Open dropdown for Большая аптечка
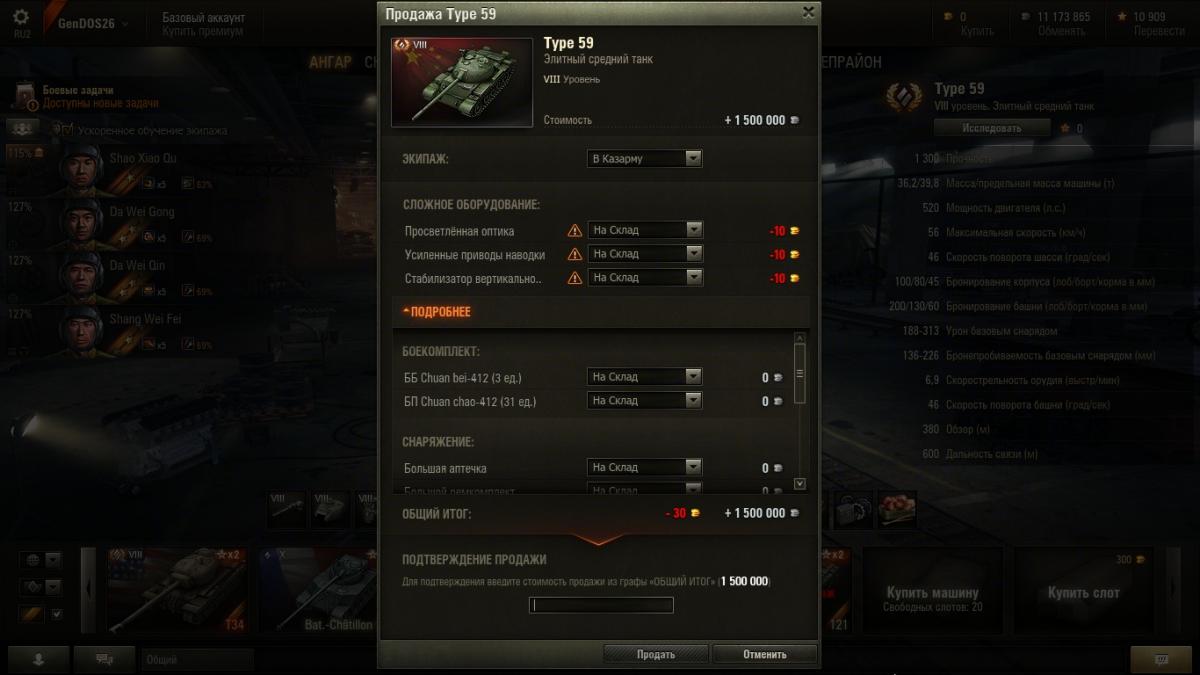This screenshot has height=675, width=1200. (x=644, y=467)
